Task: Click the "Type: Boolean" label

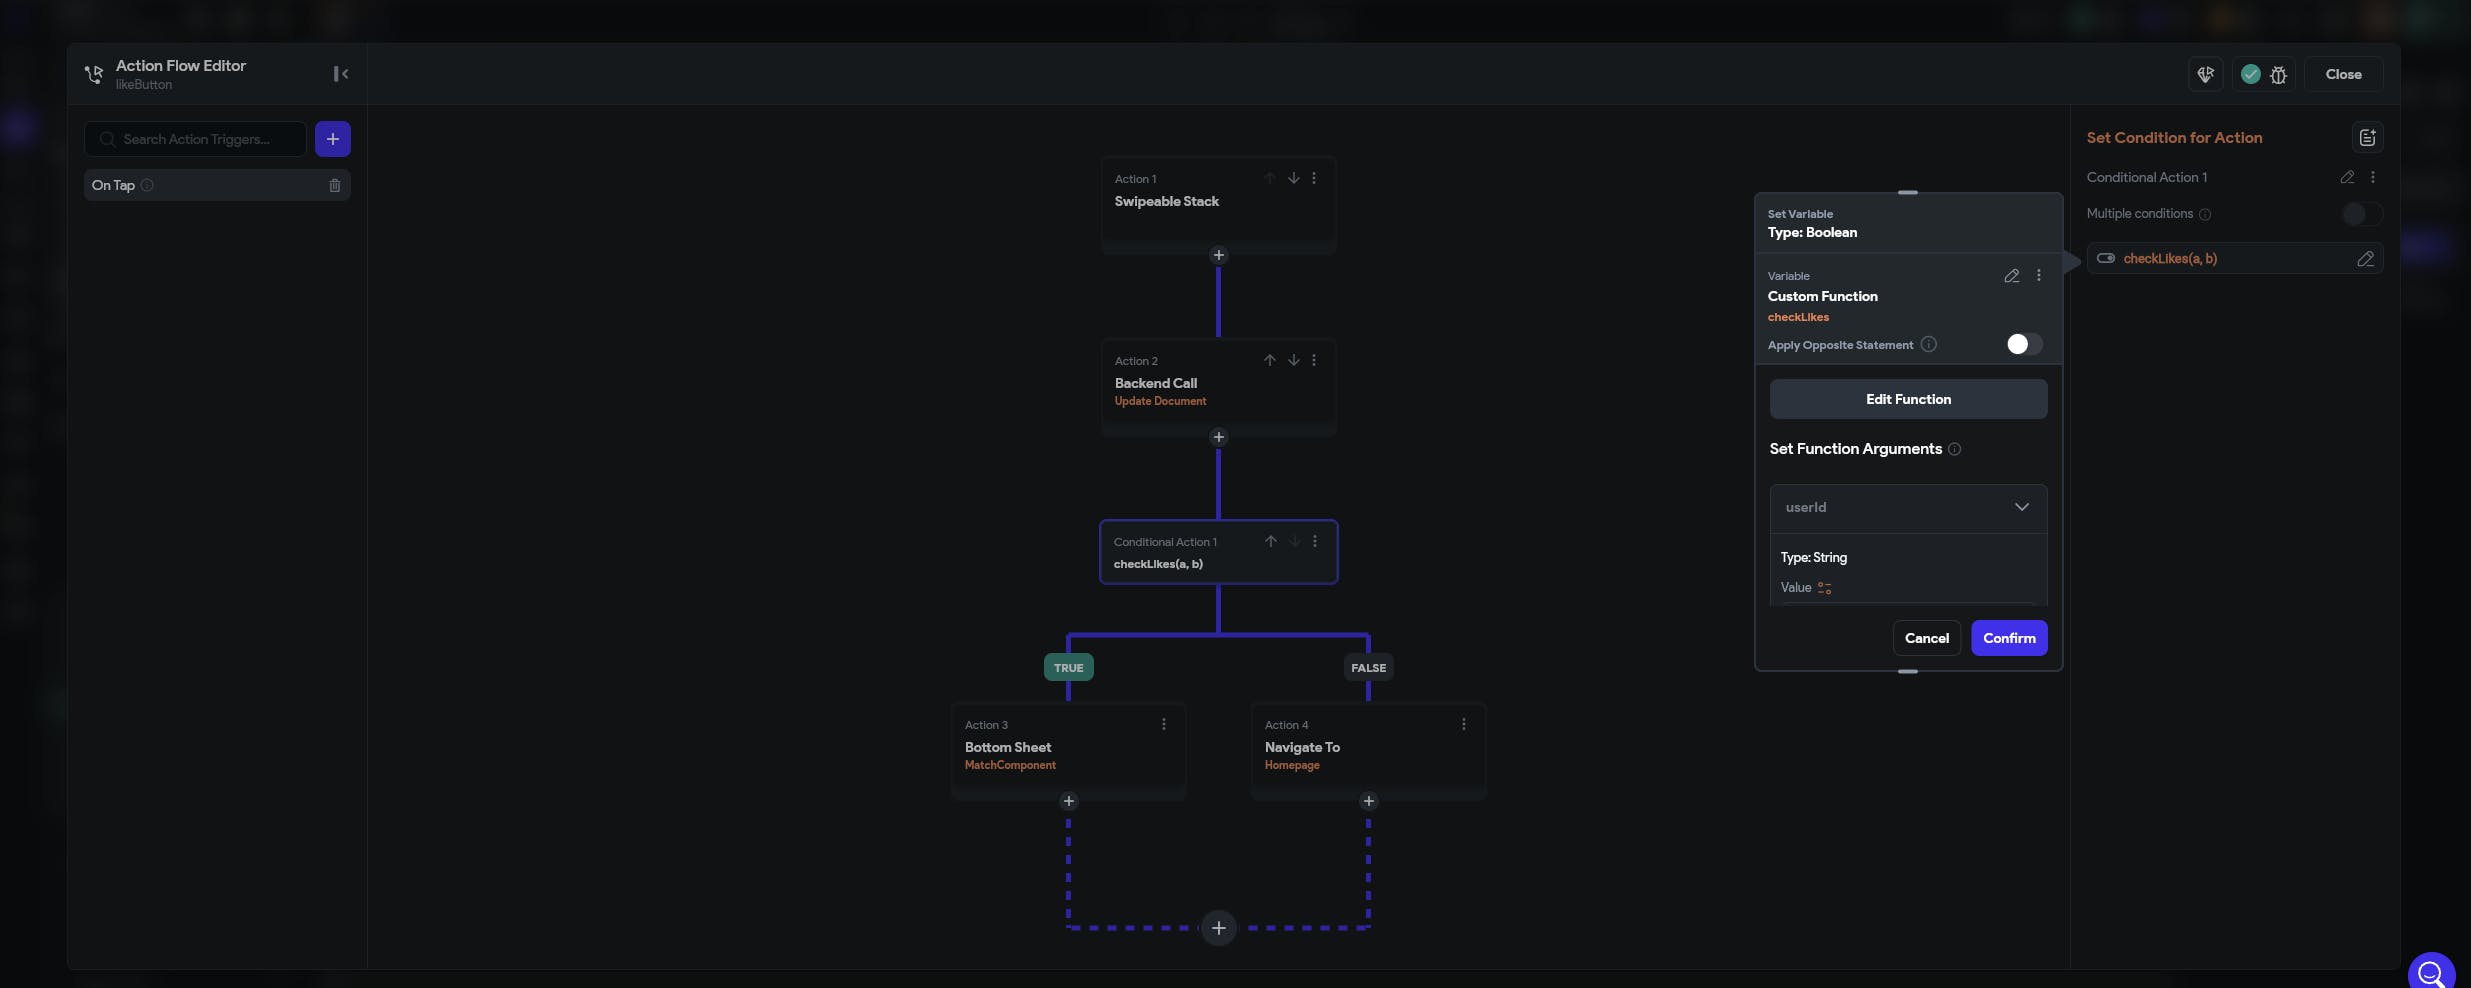Action: click(1812, 233)
